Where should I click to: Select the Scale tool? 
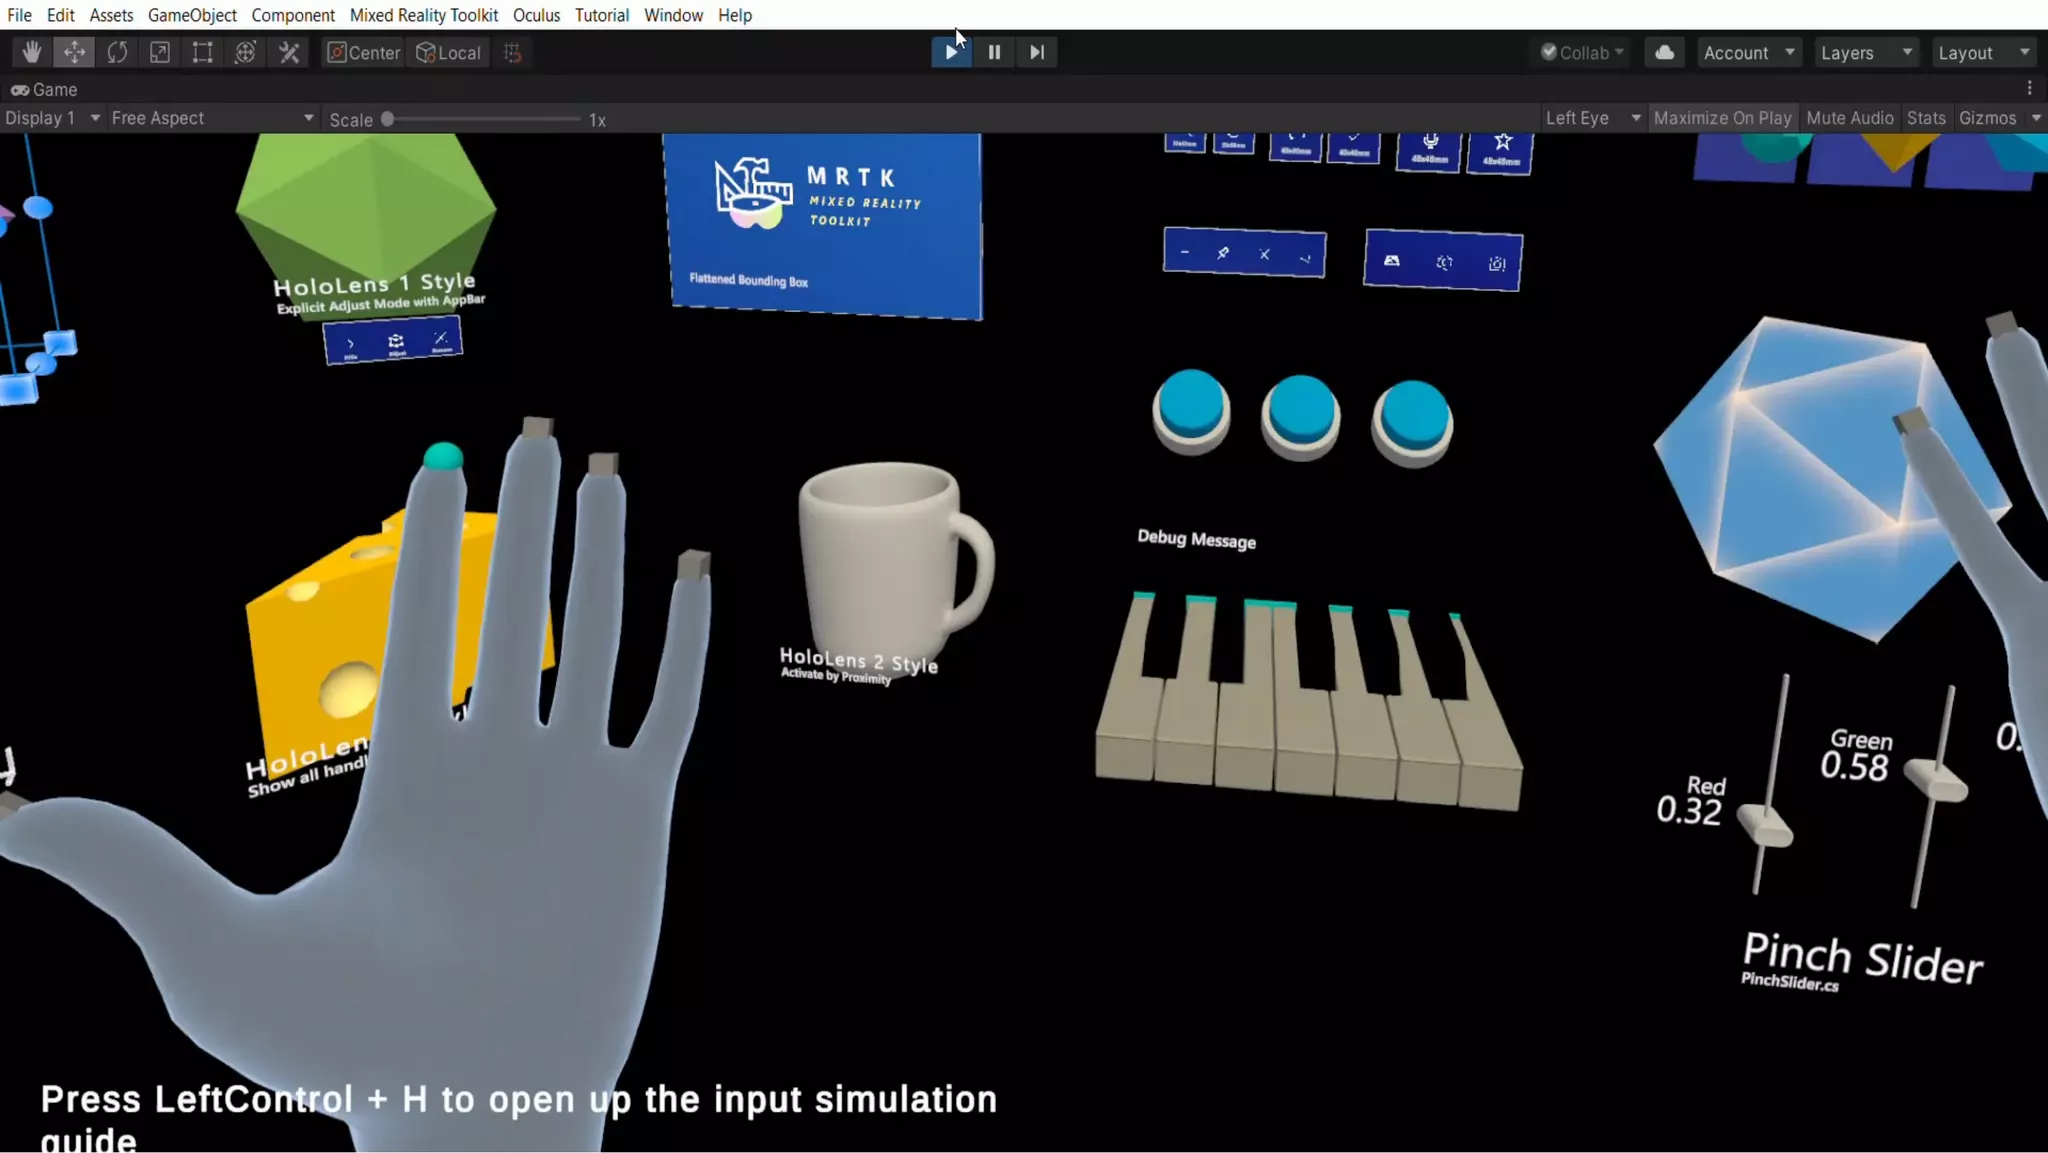click(160, 52)
